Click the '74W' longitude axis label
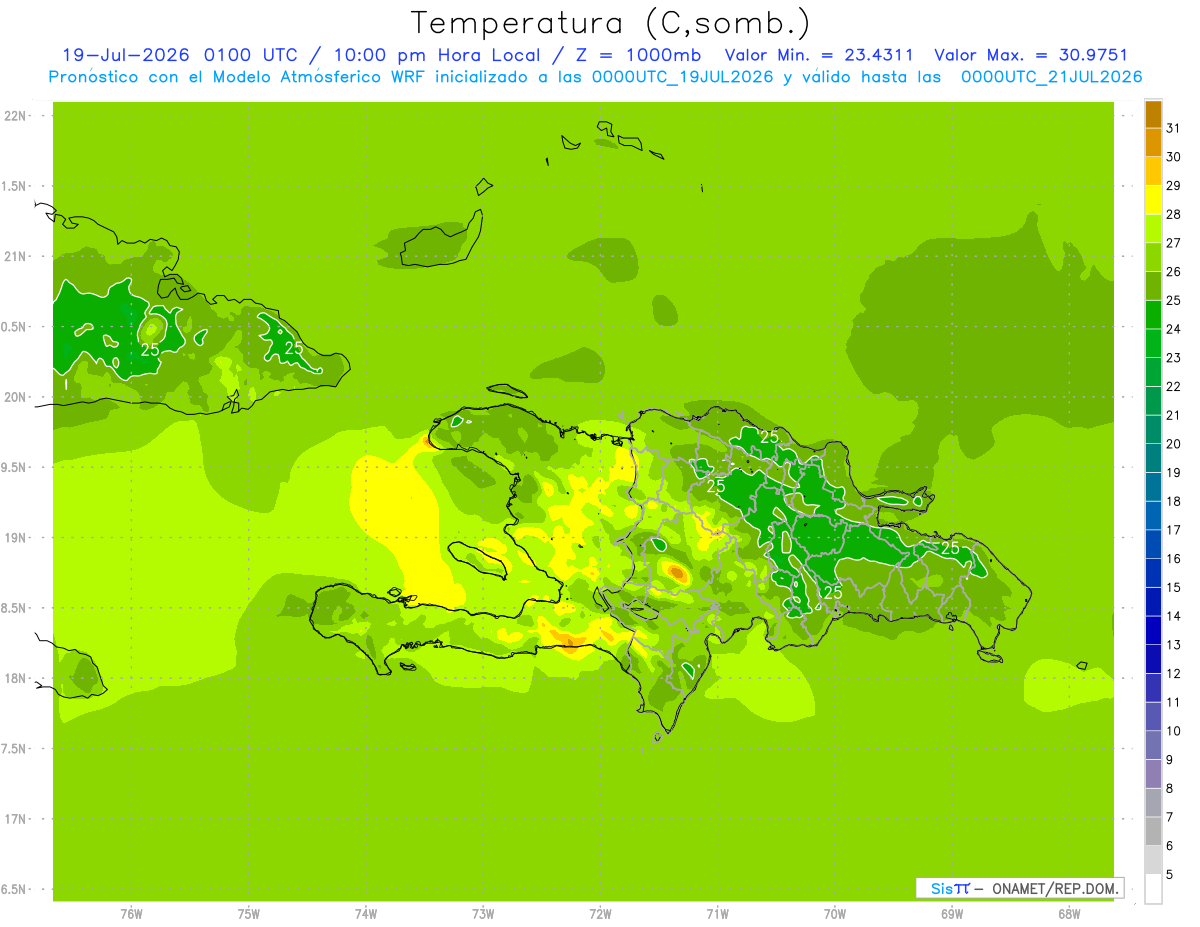1200x927 pixels. (x=366, y=914)
